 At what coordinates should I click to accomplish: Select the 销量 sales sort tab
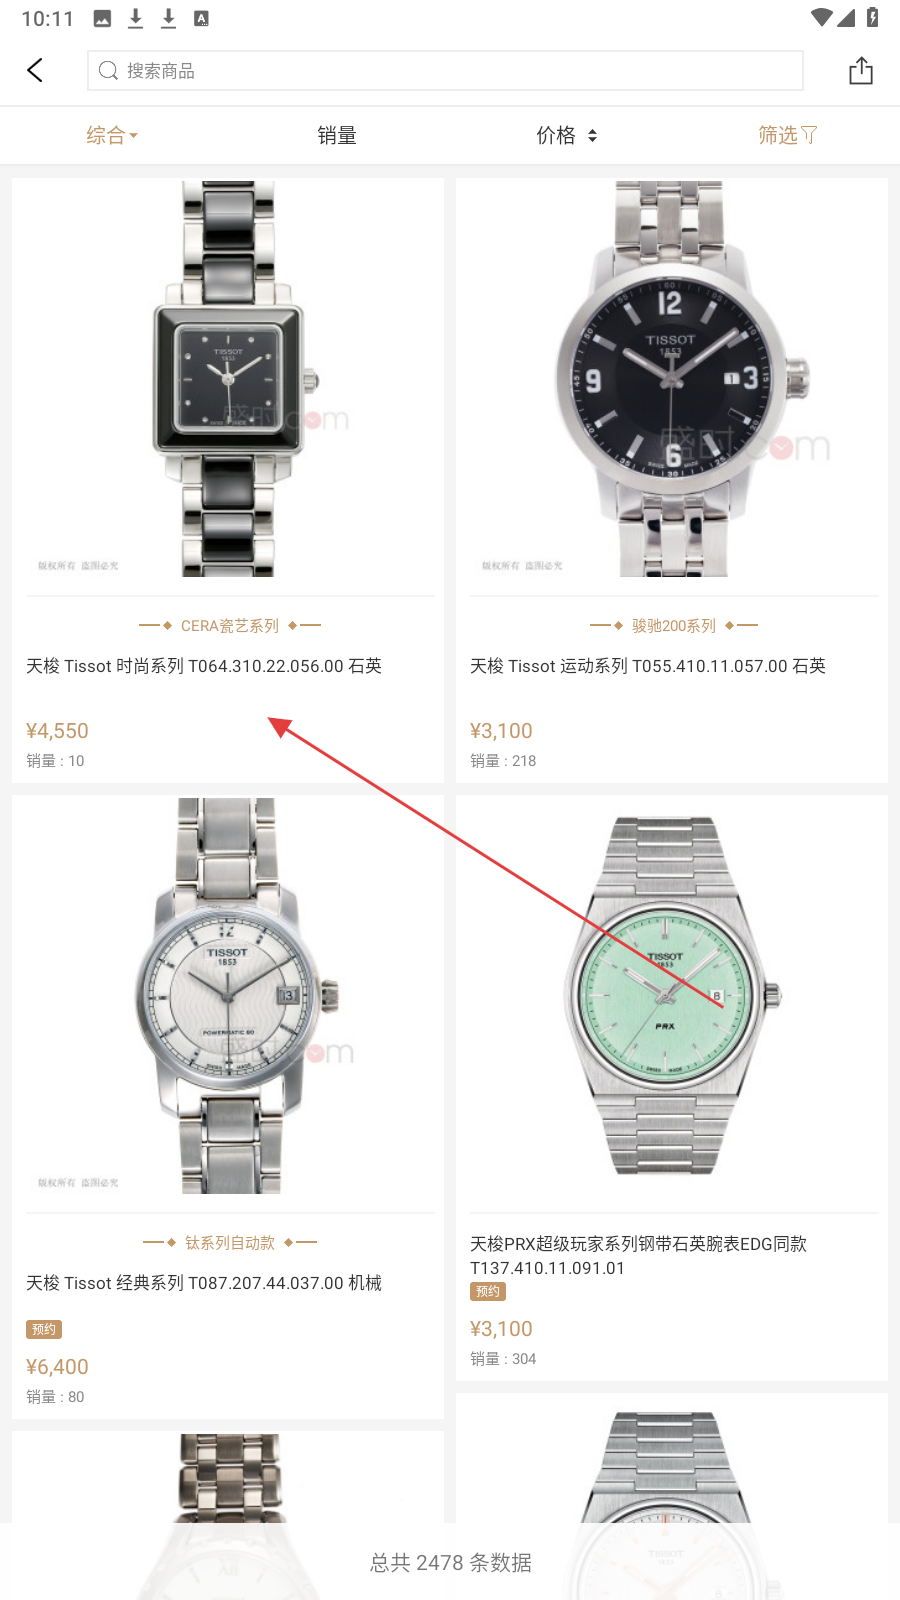coord(337,135)
